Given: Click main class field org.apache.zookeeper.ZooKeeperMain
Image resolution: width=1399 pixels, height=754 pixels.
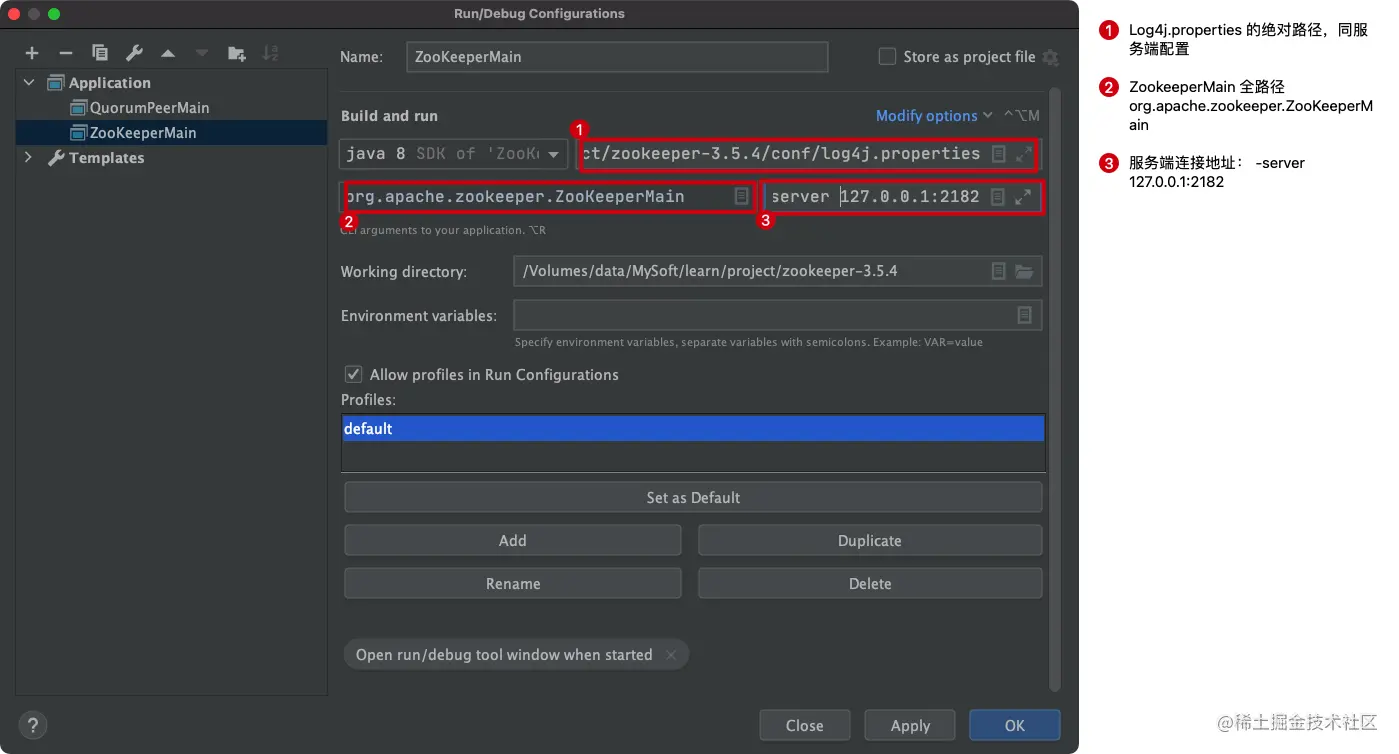Looking at the screenshot, I should click(547, 197).
